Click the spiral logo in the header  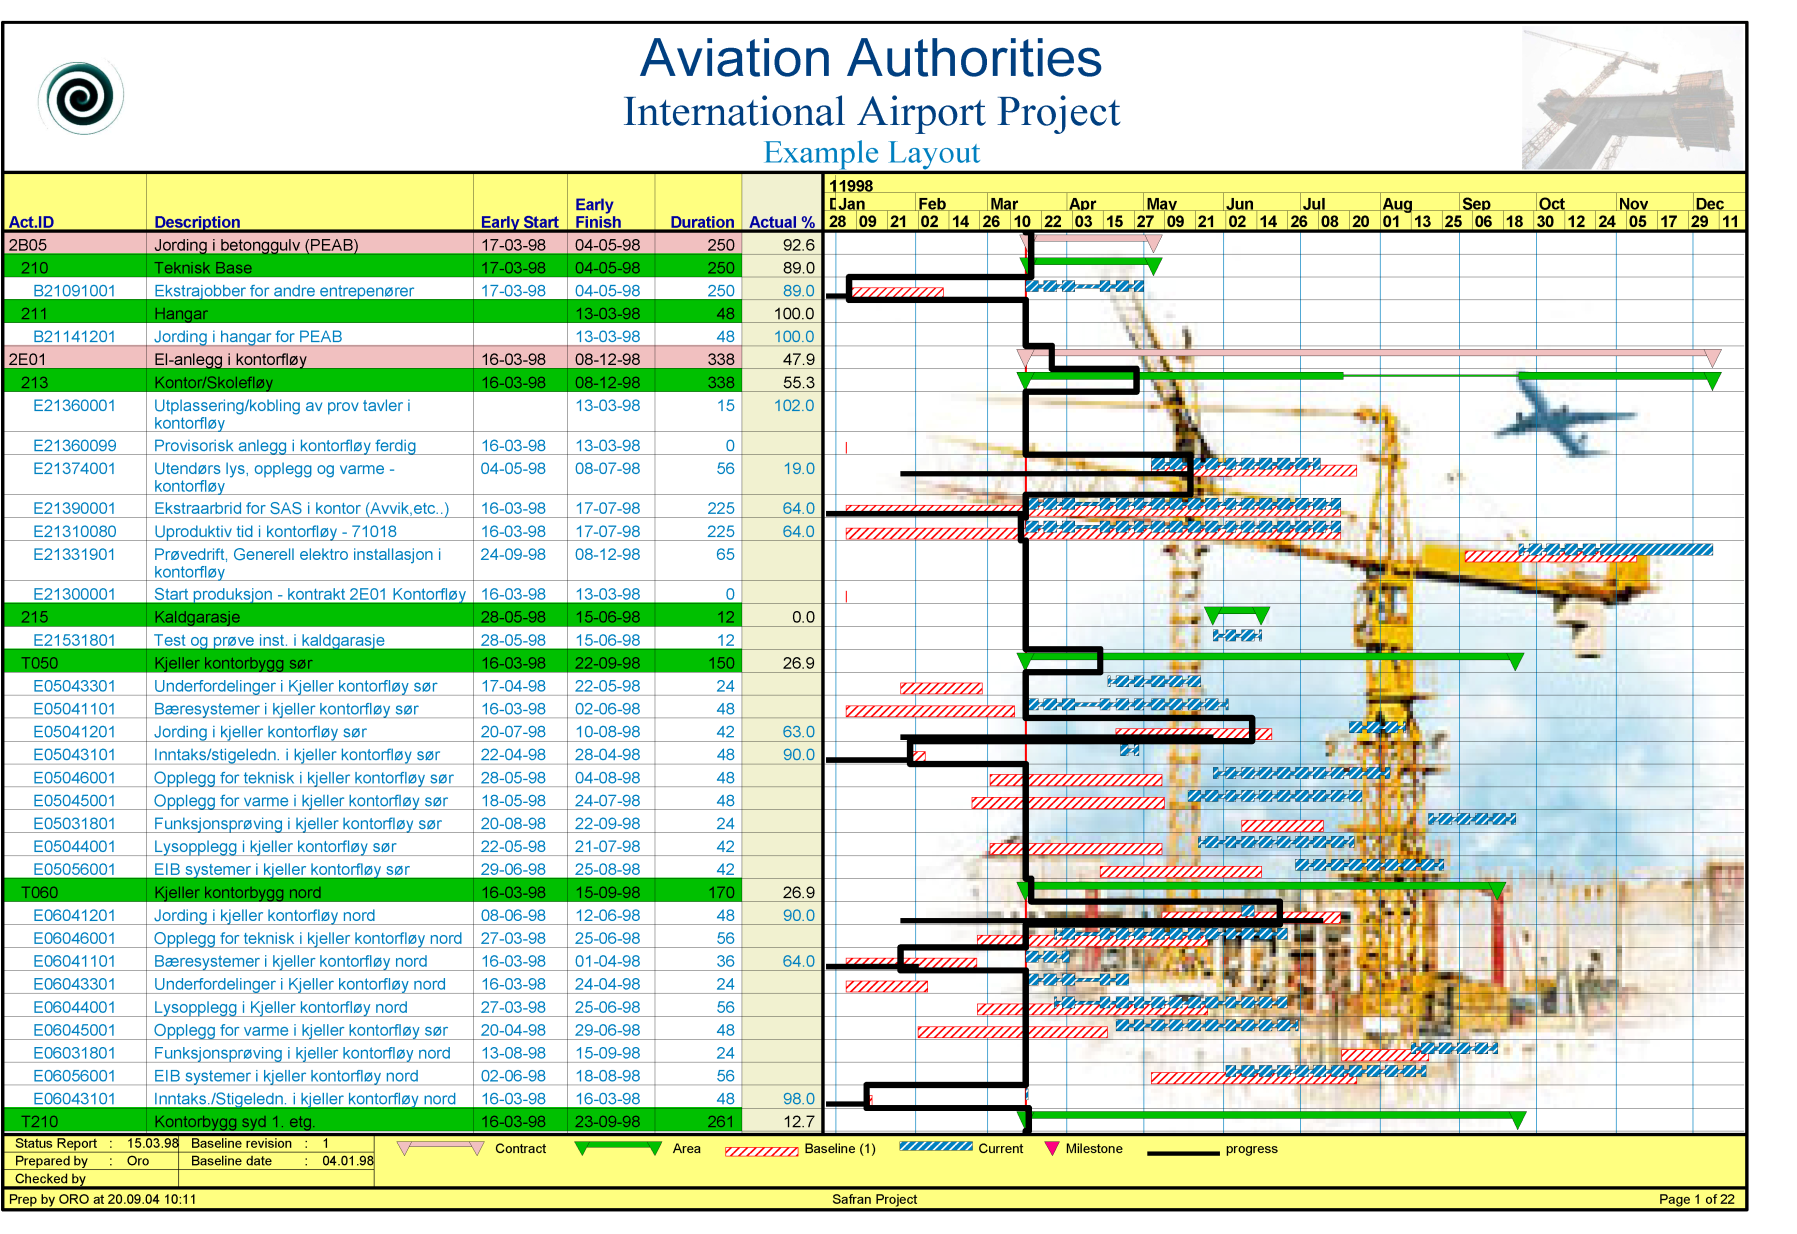(x=82, y=97)
